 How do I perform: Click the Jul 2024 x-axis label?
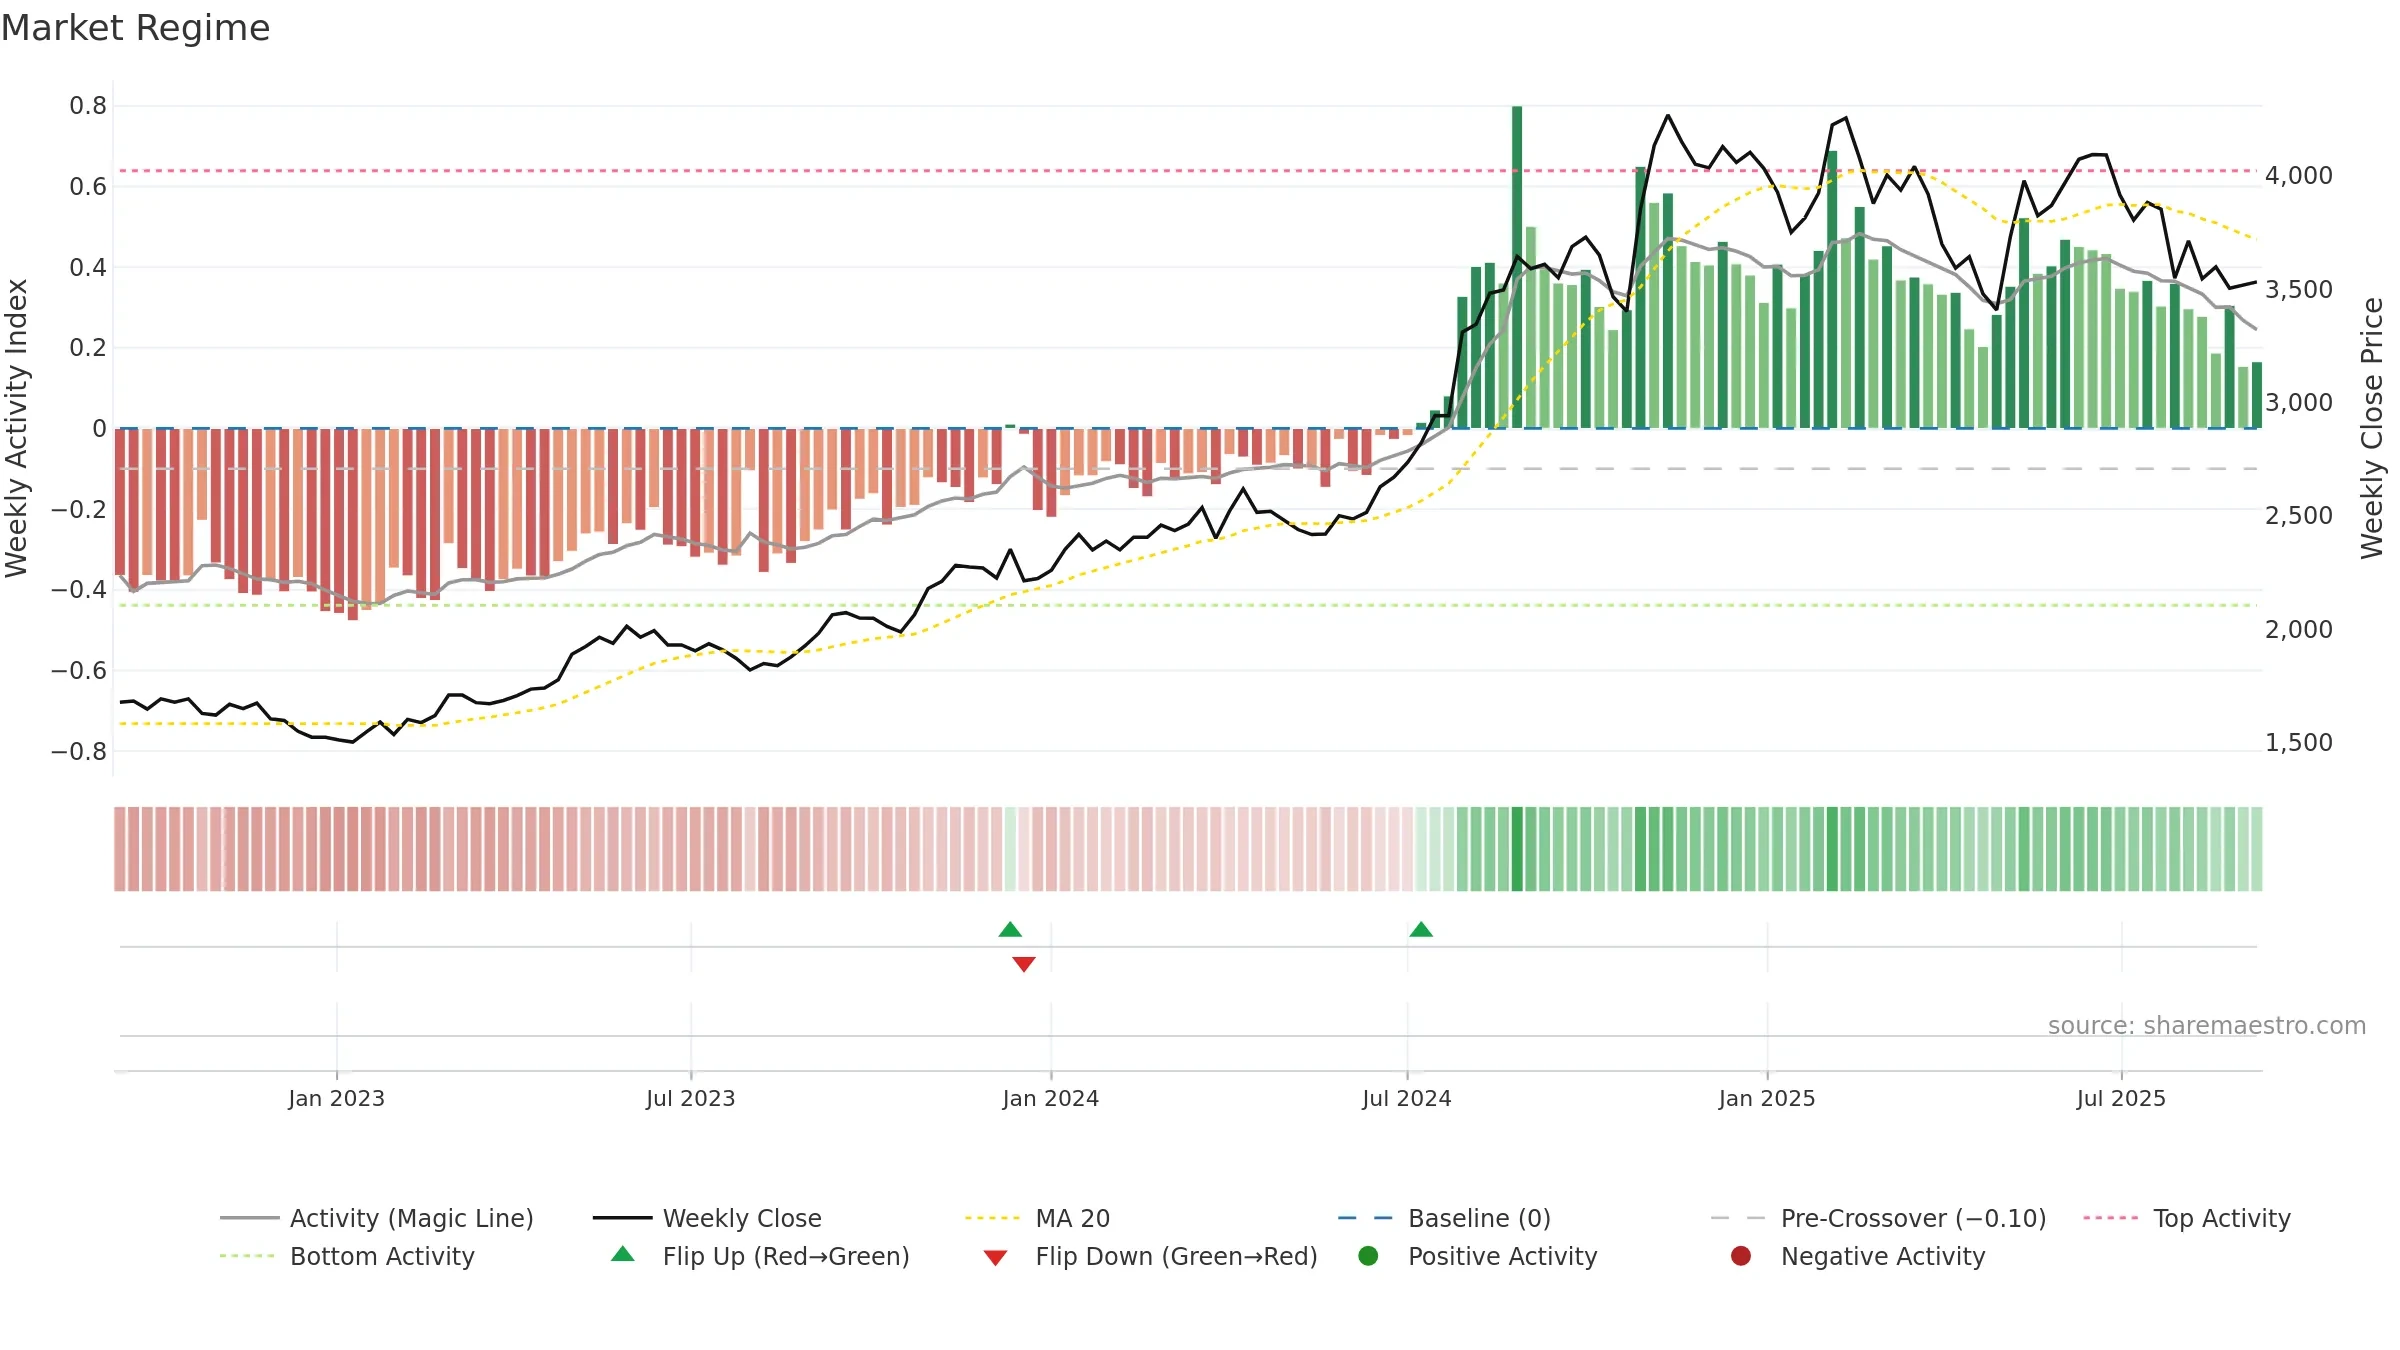pyautogui.click(x=1407, y=1098)
